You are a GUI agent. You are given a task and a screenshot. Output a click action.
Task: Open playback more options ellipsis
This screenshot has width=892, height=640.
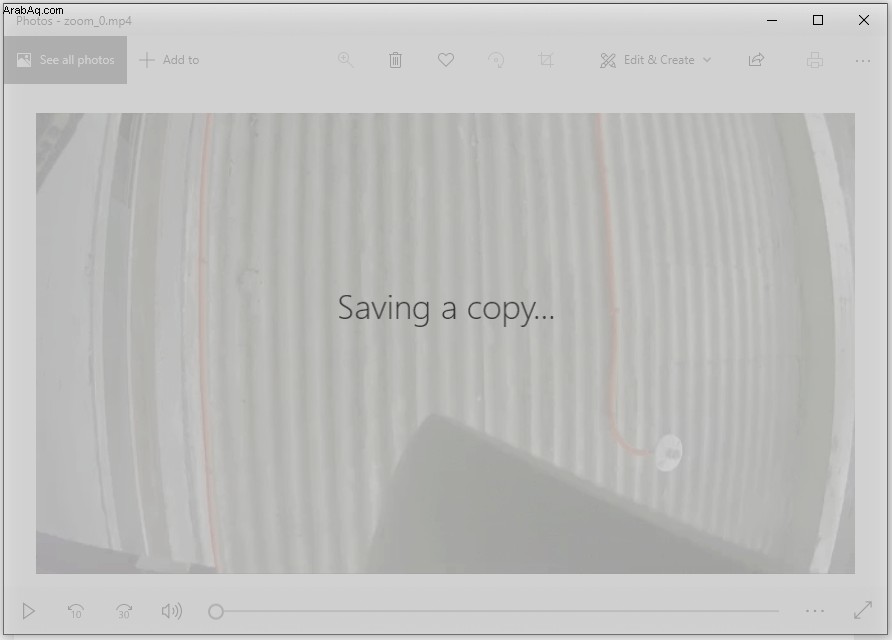[815, 611]
